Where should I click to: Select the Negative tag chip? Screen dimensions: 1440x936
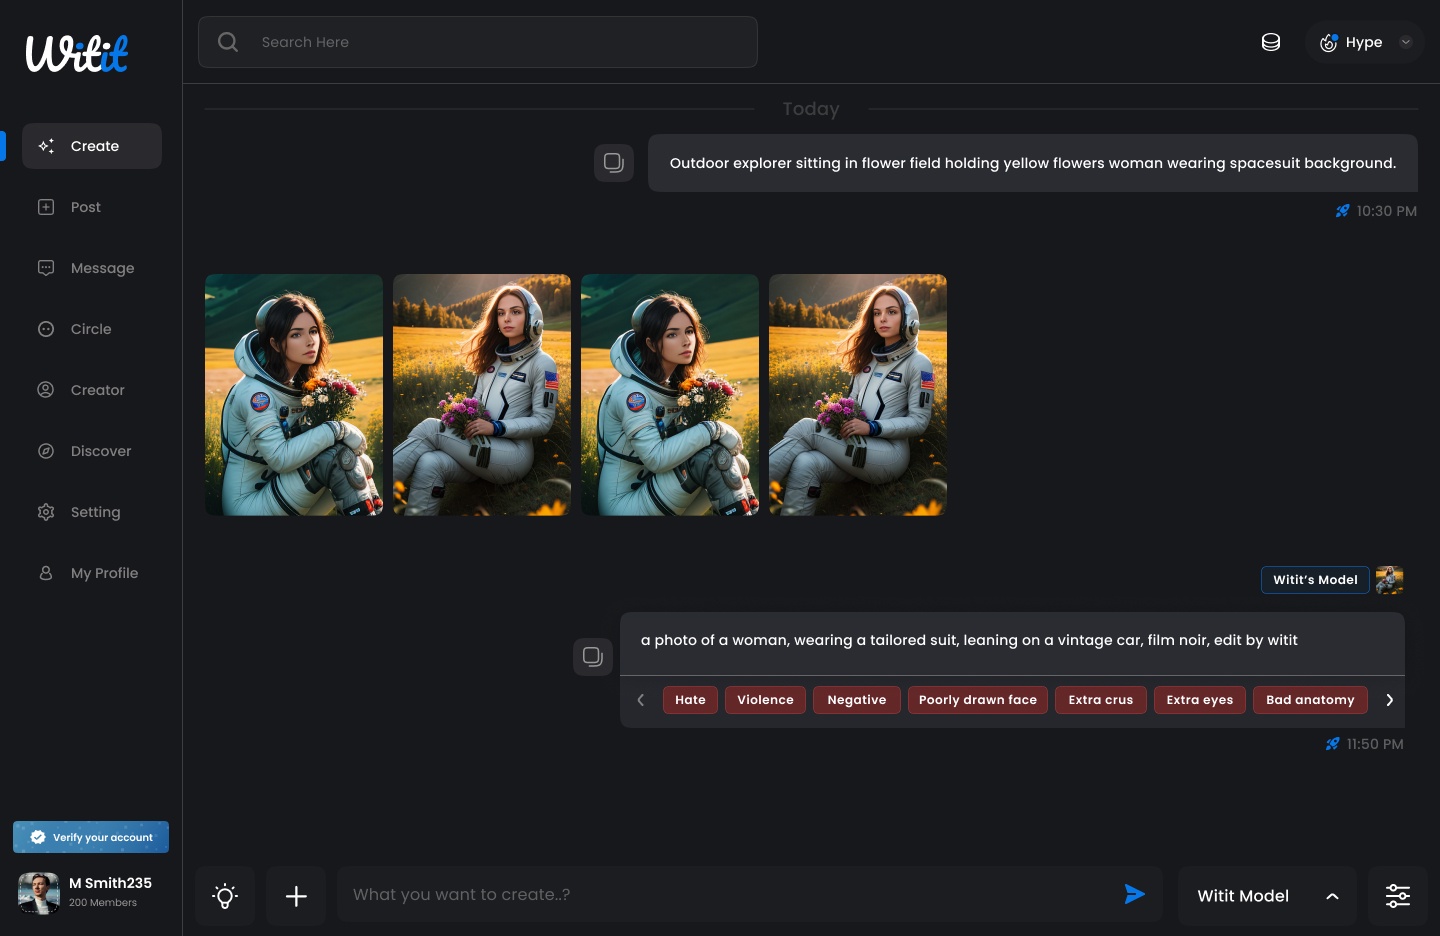point(857,700)
